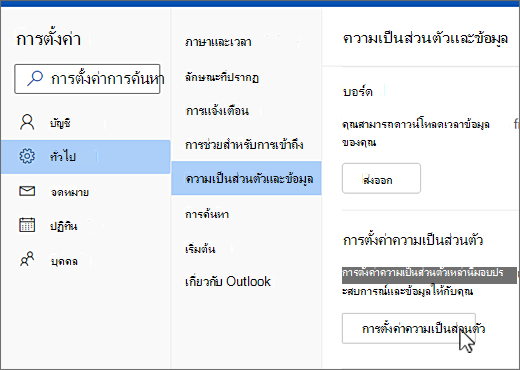
Task: Click the people icon next to บุคคล
Action: click(27, 259)
